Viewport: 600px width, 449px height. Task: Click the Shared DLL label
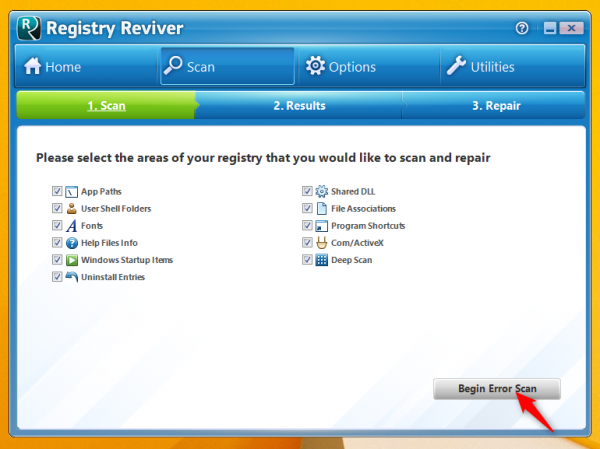(353, 191)
